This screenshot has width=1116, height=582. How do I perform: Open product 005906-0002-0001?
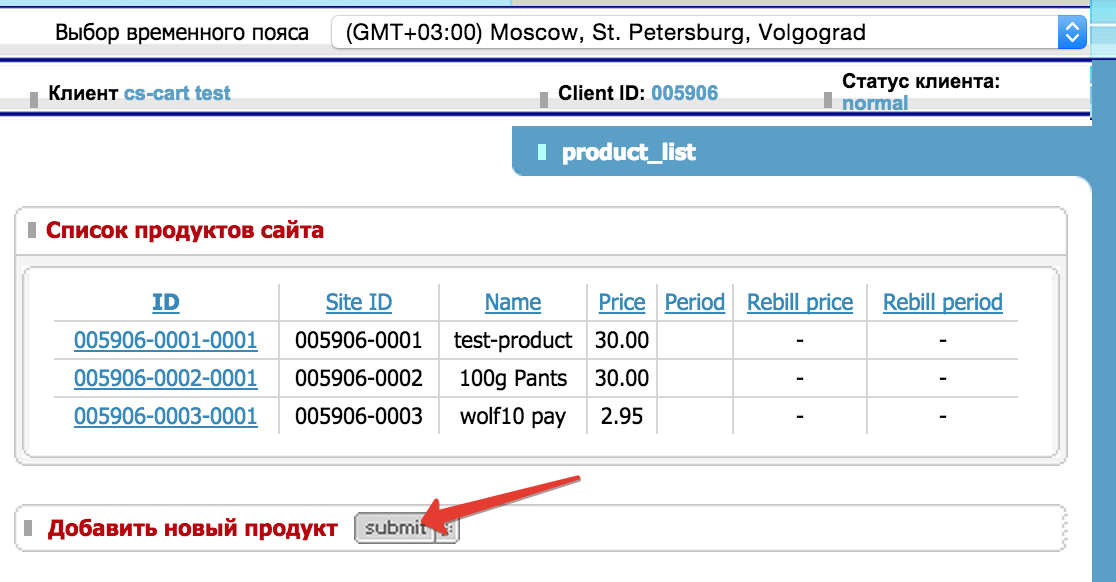pyautogui.click(x=166, y=379)
